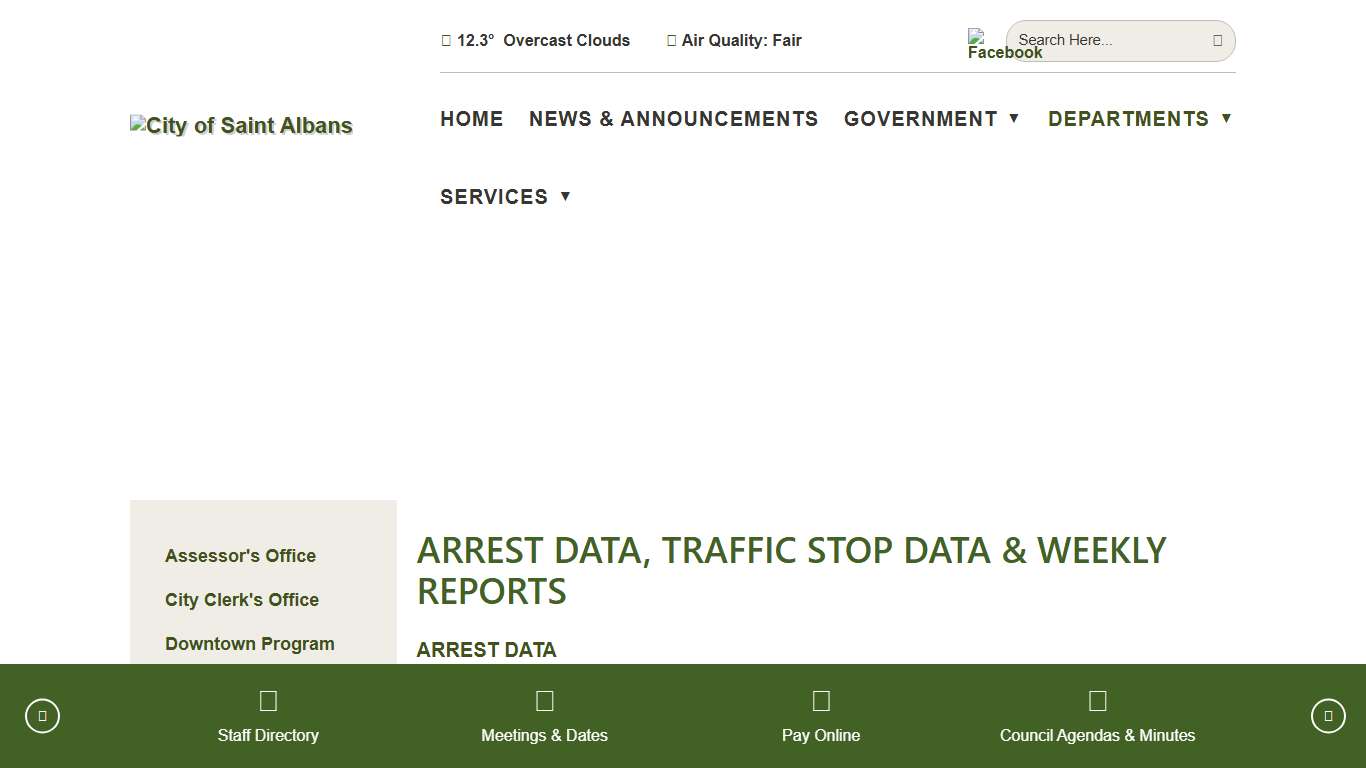Click the left arrow circle in footer
The height and width of the screenshot is (768, 1366).
[x=42, y=715]
